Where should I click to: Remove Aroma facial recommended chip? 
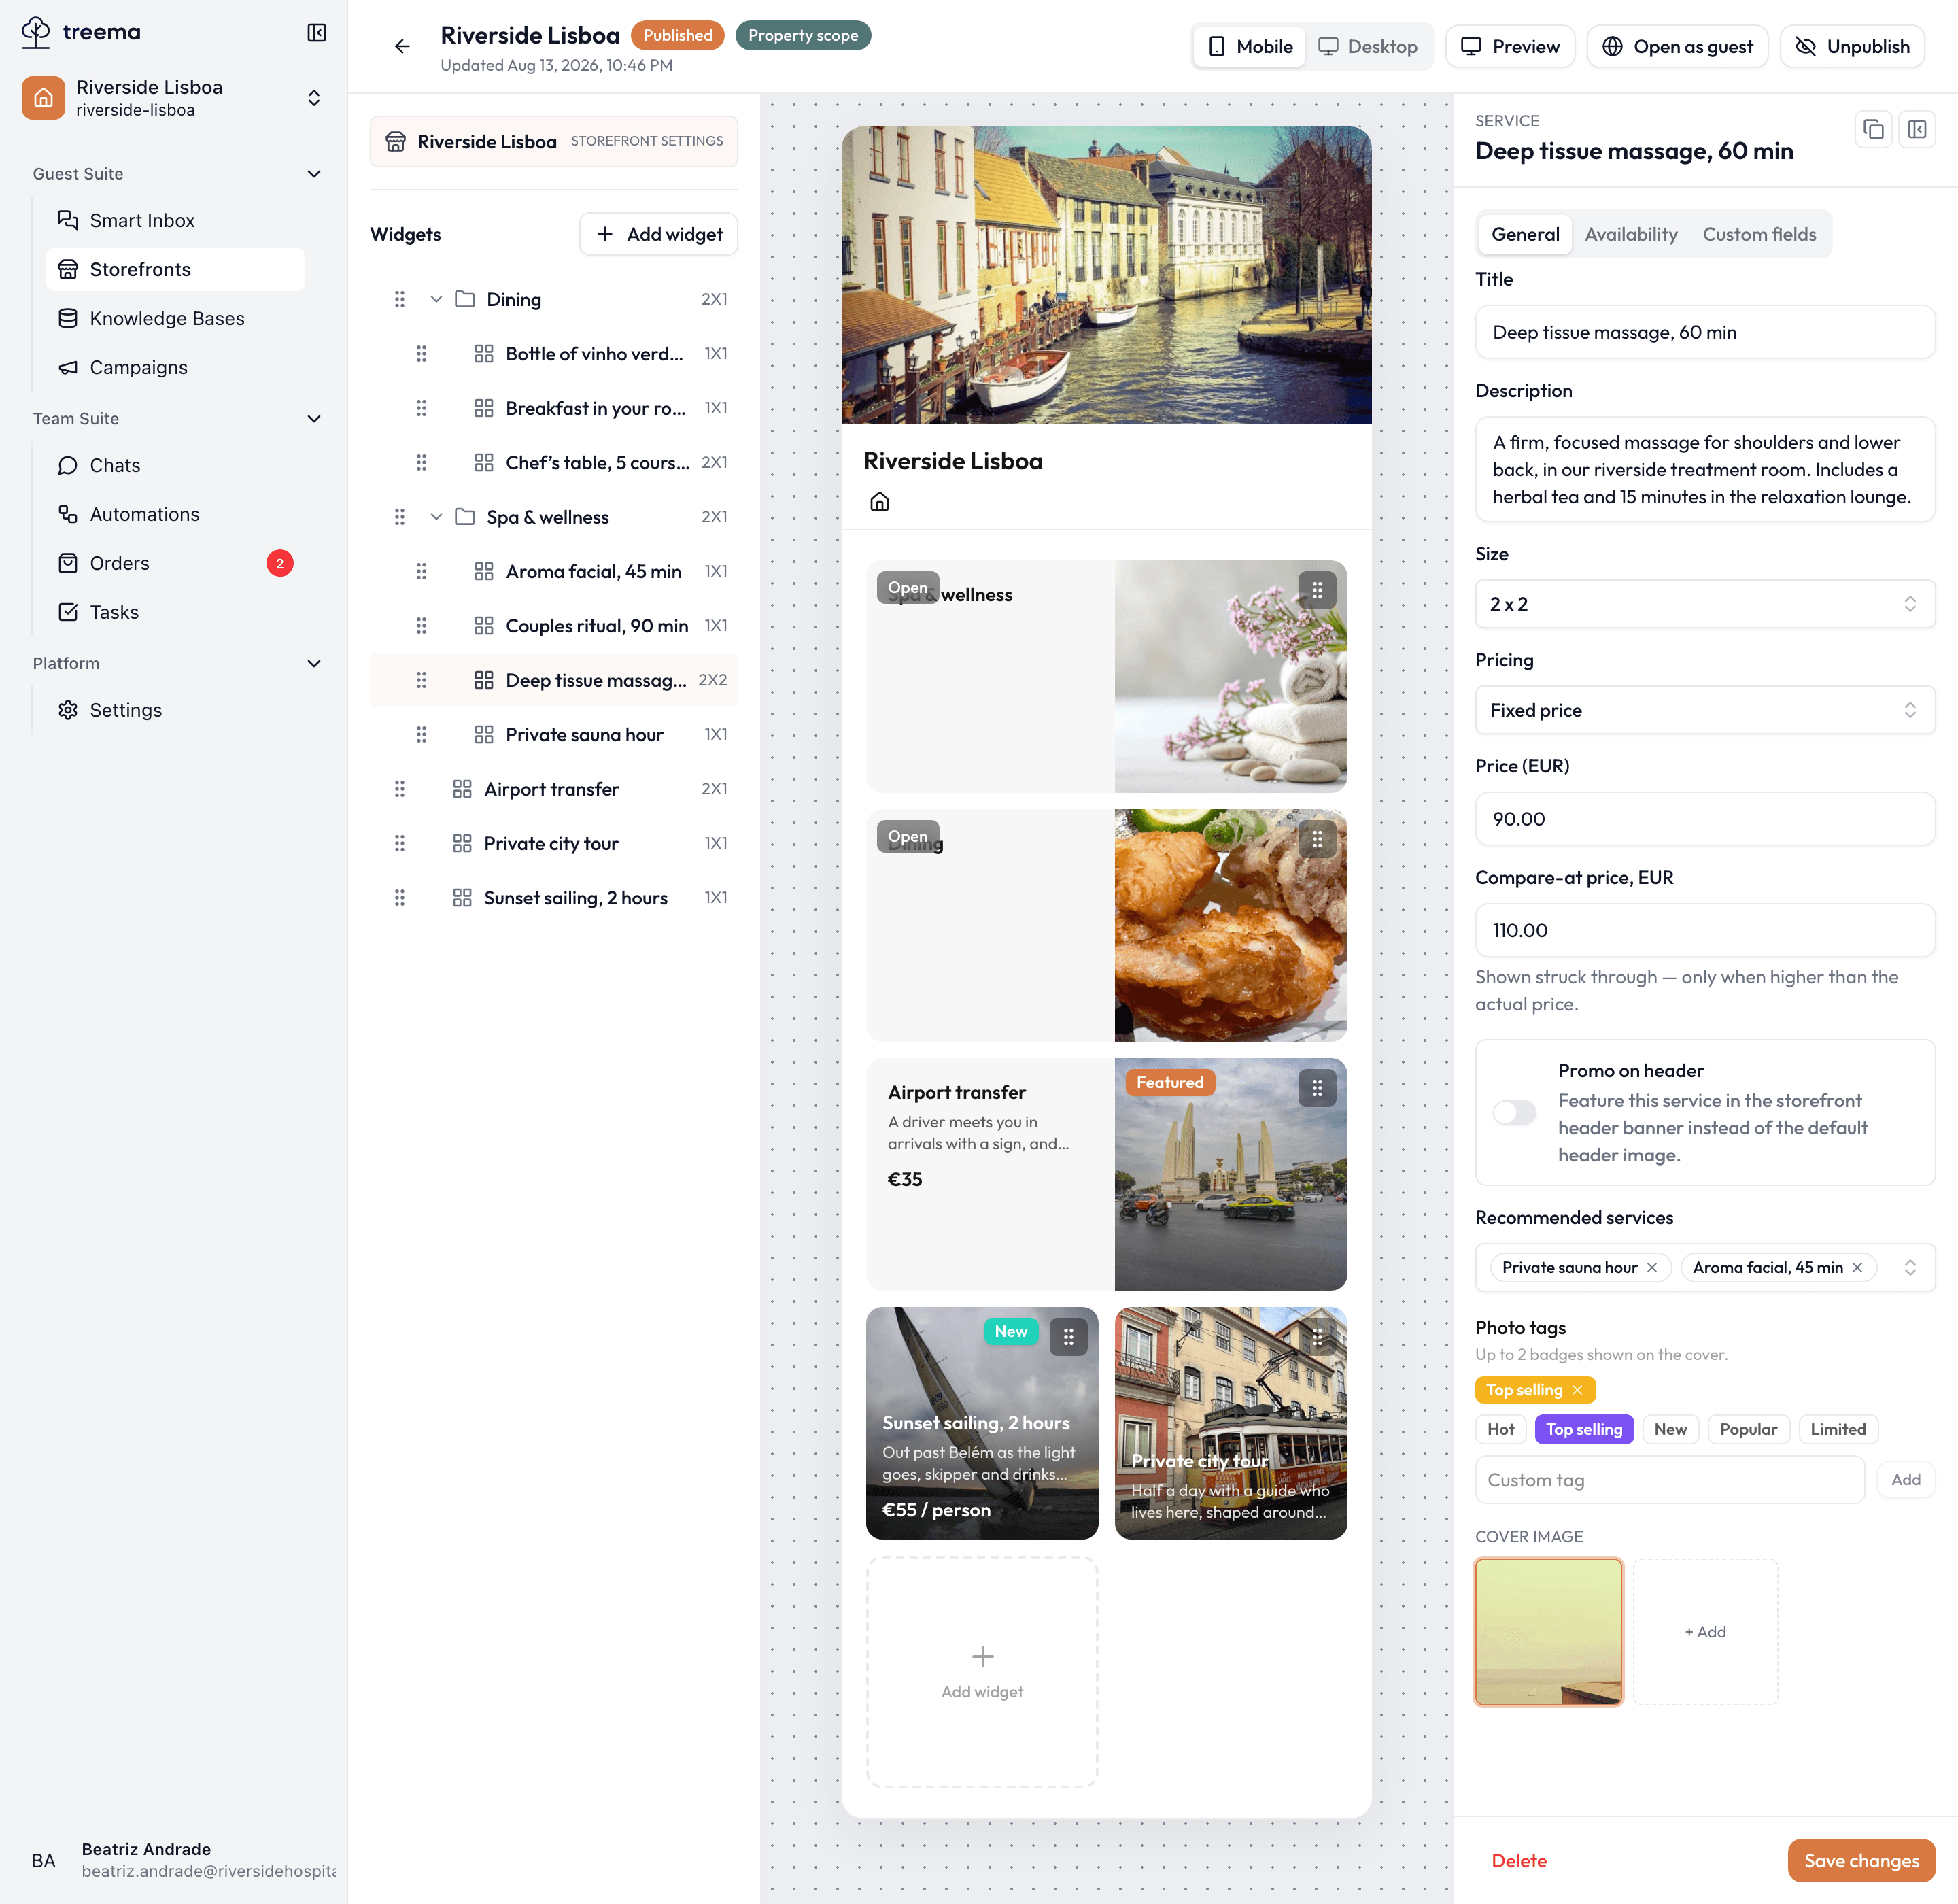pos(1857,1267)
